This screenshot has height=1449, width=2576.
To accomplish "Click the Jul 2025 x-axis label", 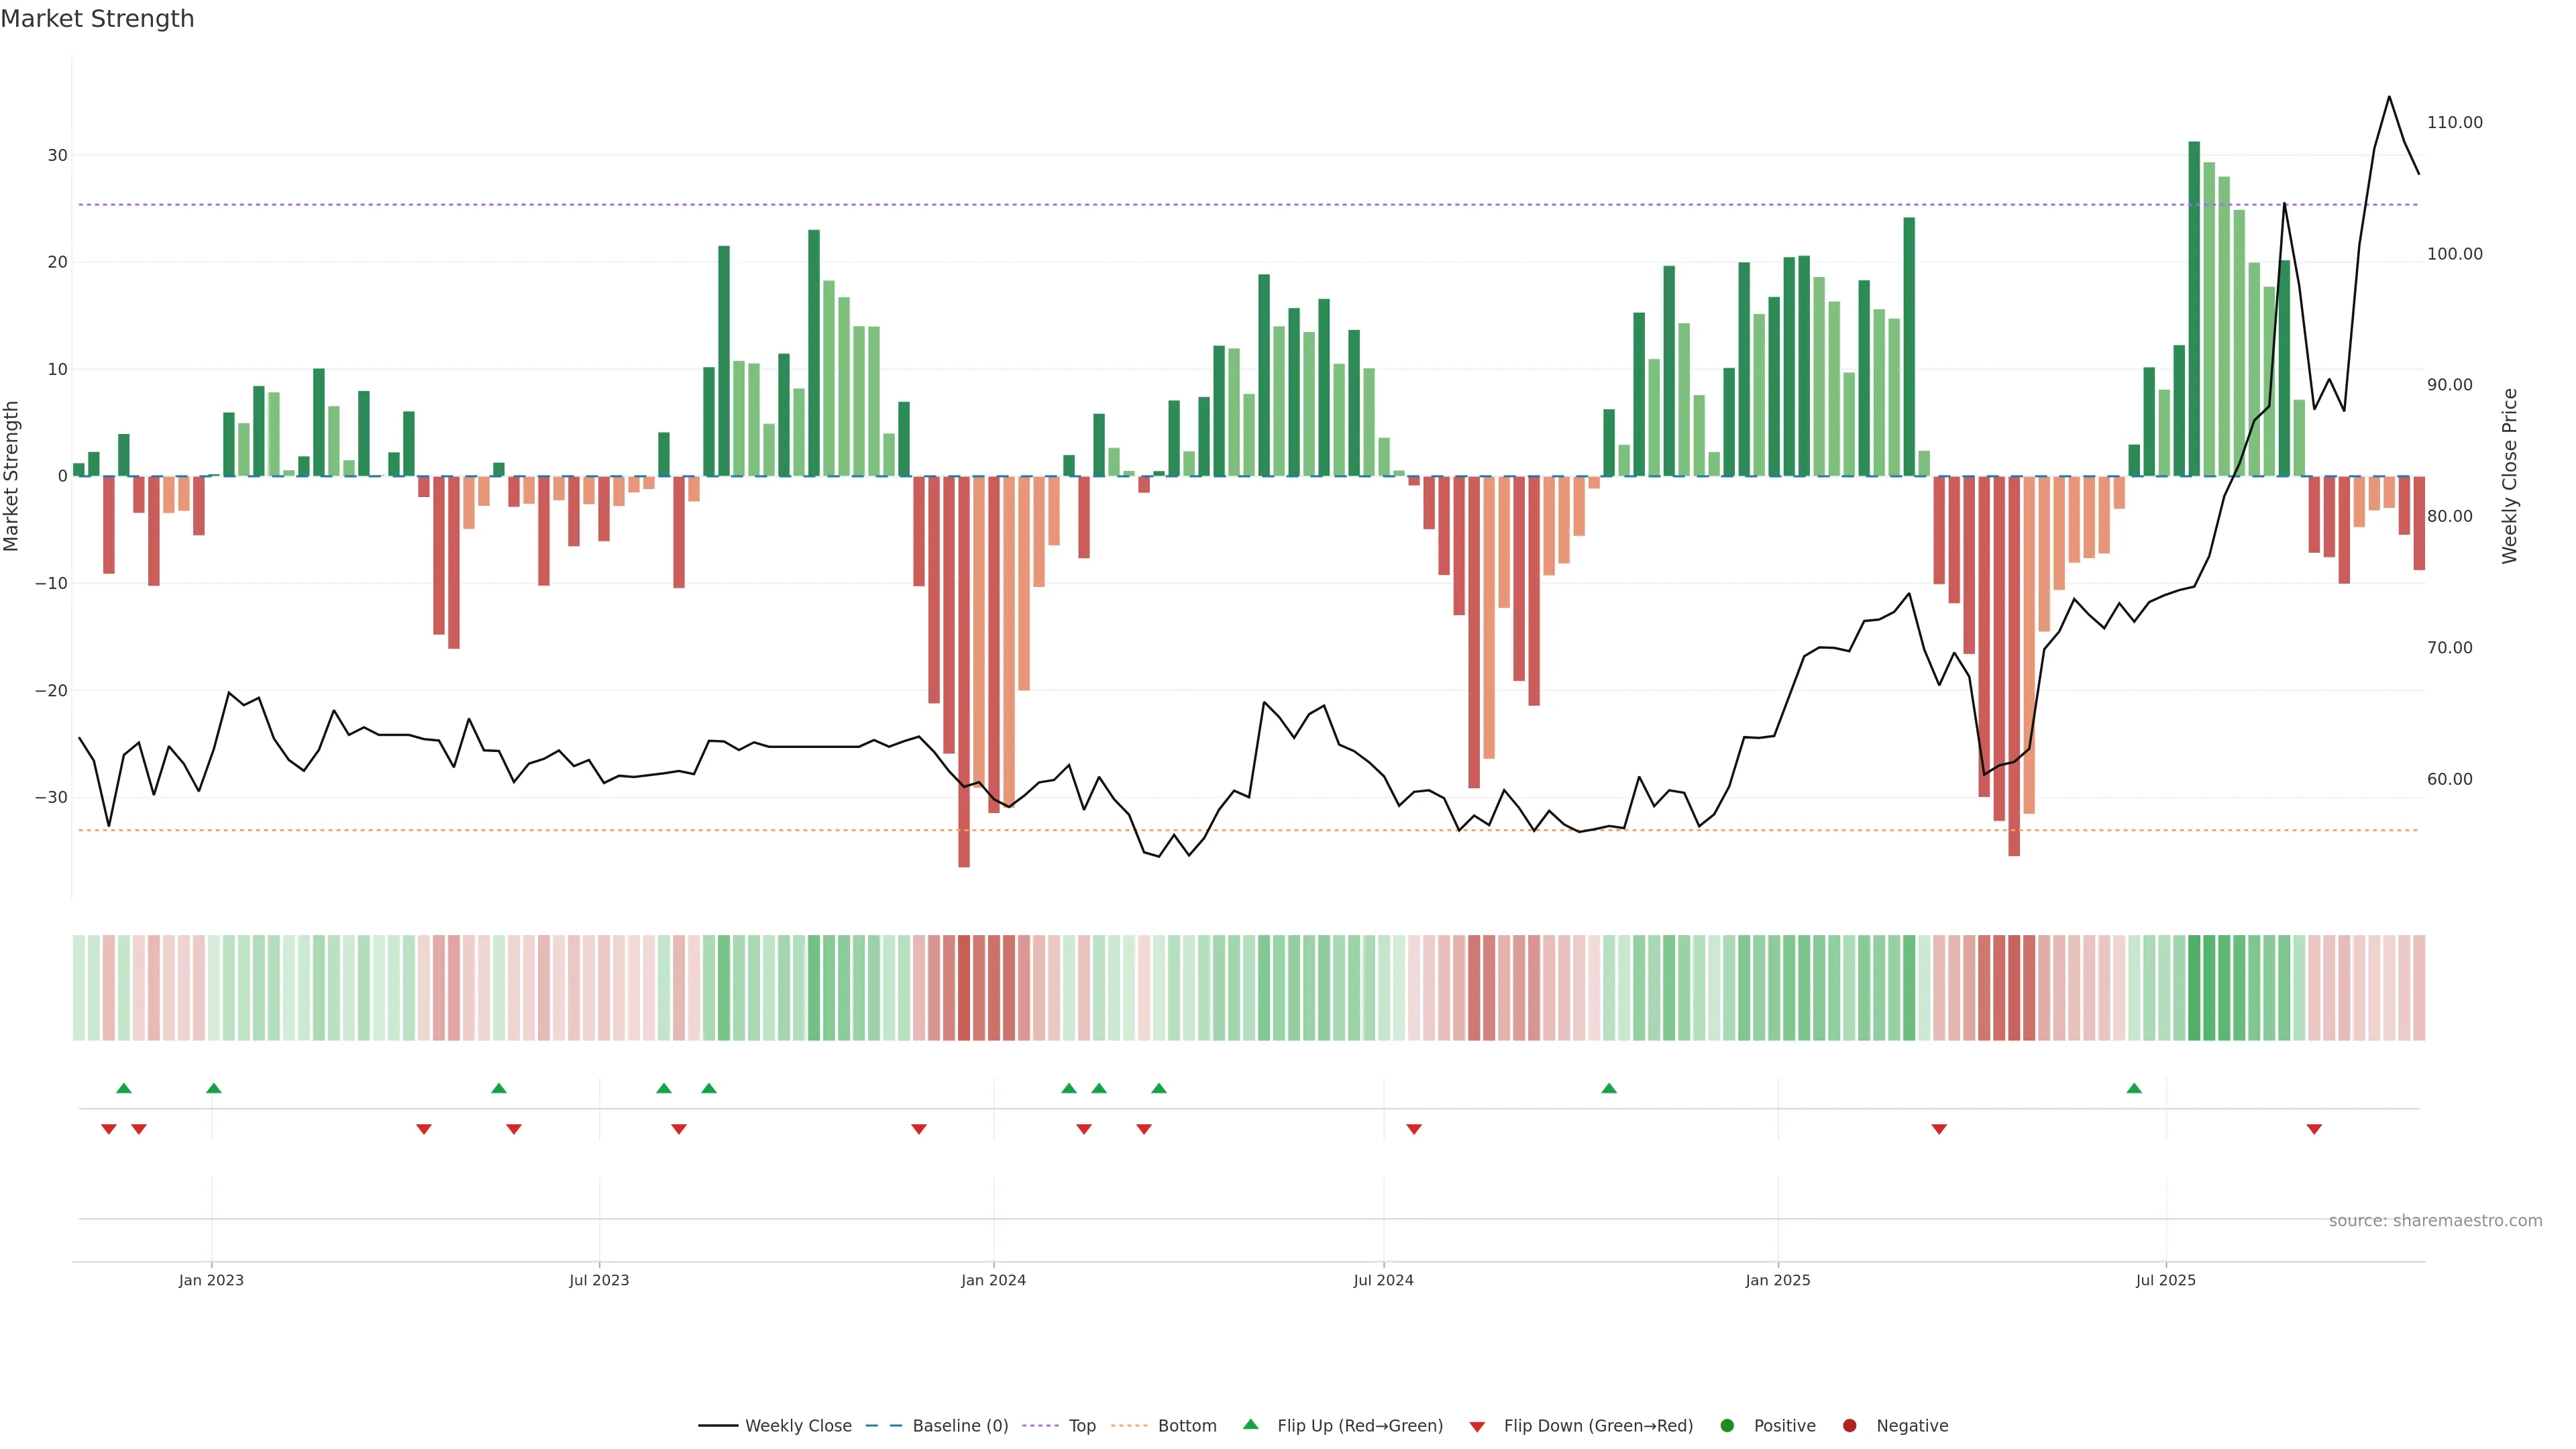I will pyautogui.click(x=2165, y=1280).
